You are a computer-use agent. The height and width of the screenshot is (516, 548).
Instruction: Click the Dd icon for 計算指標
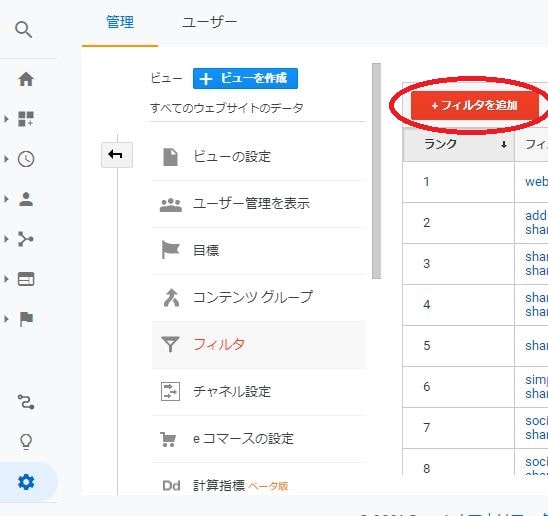pyautogui.click(x=171, y=486)
